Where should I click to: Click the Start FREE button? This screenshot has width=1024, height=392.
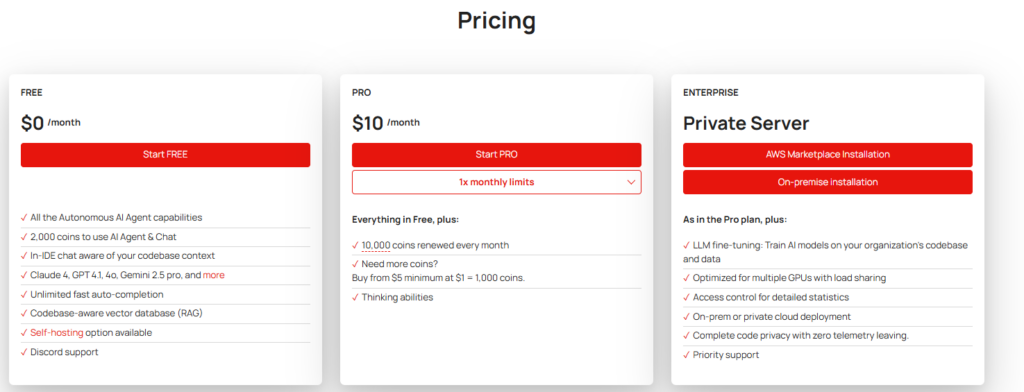165,155
